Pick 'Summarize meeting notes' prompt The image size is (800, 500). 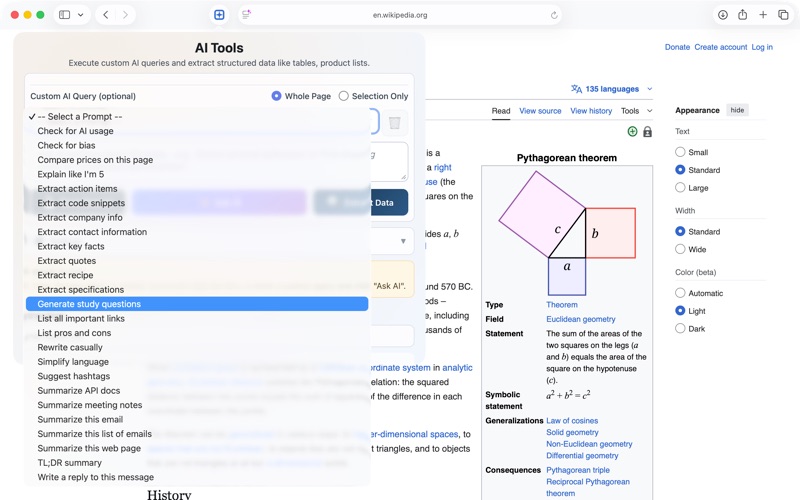click(197, 405)
